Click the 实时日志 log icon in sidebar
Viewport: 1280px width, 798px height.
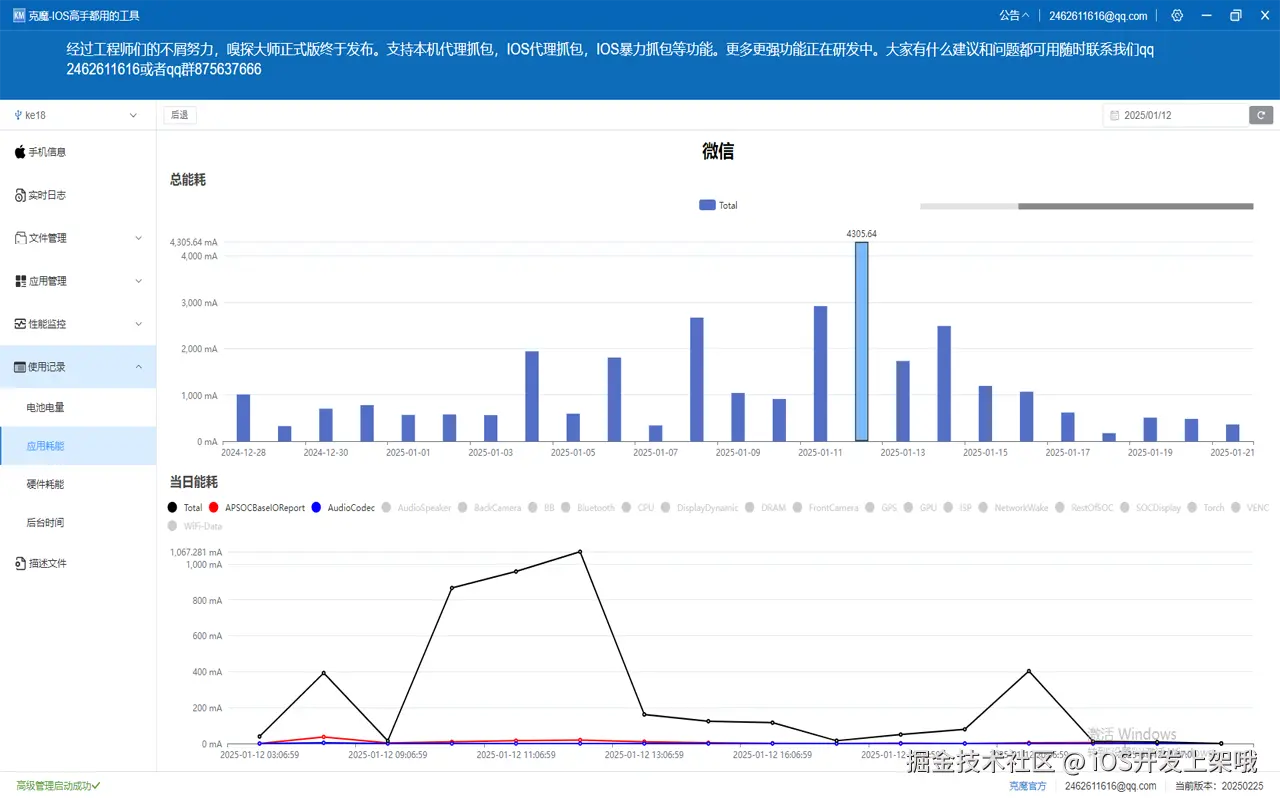(x=20, y=195)
